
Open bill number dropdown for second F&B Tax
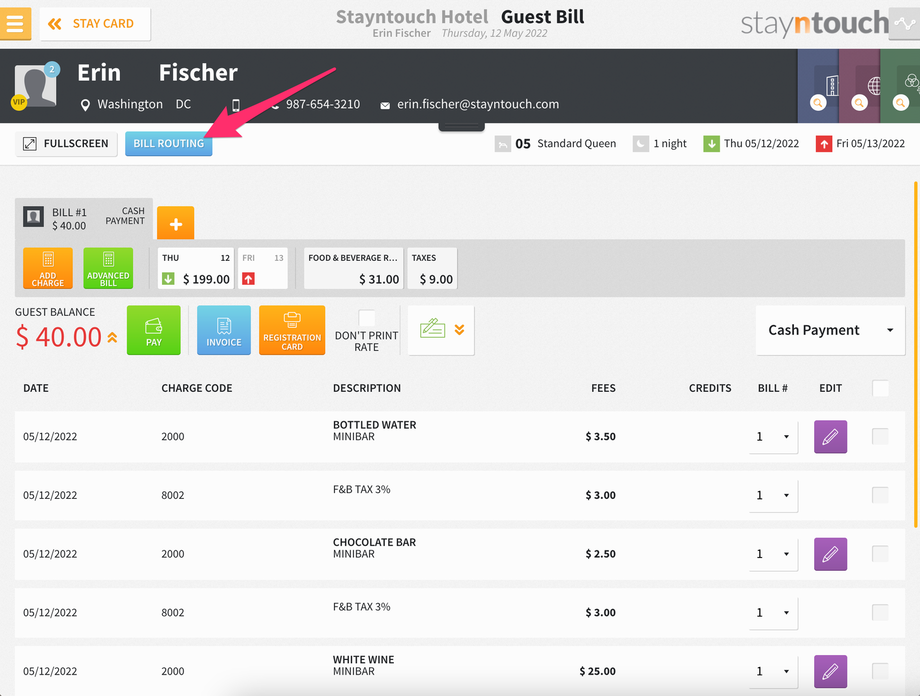[773, 613]
